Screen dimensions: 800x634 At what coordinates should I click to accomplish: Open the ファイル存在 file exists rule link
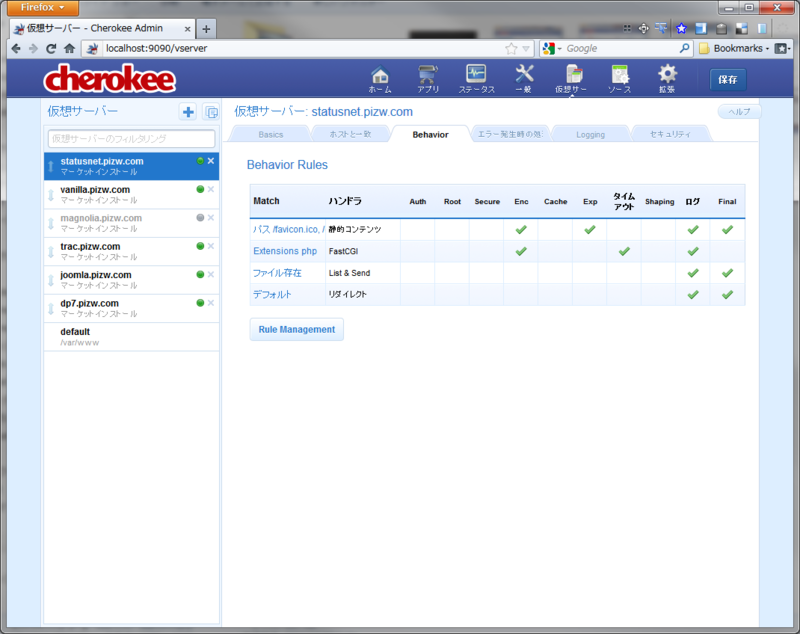(277, 273)
